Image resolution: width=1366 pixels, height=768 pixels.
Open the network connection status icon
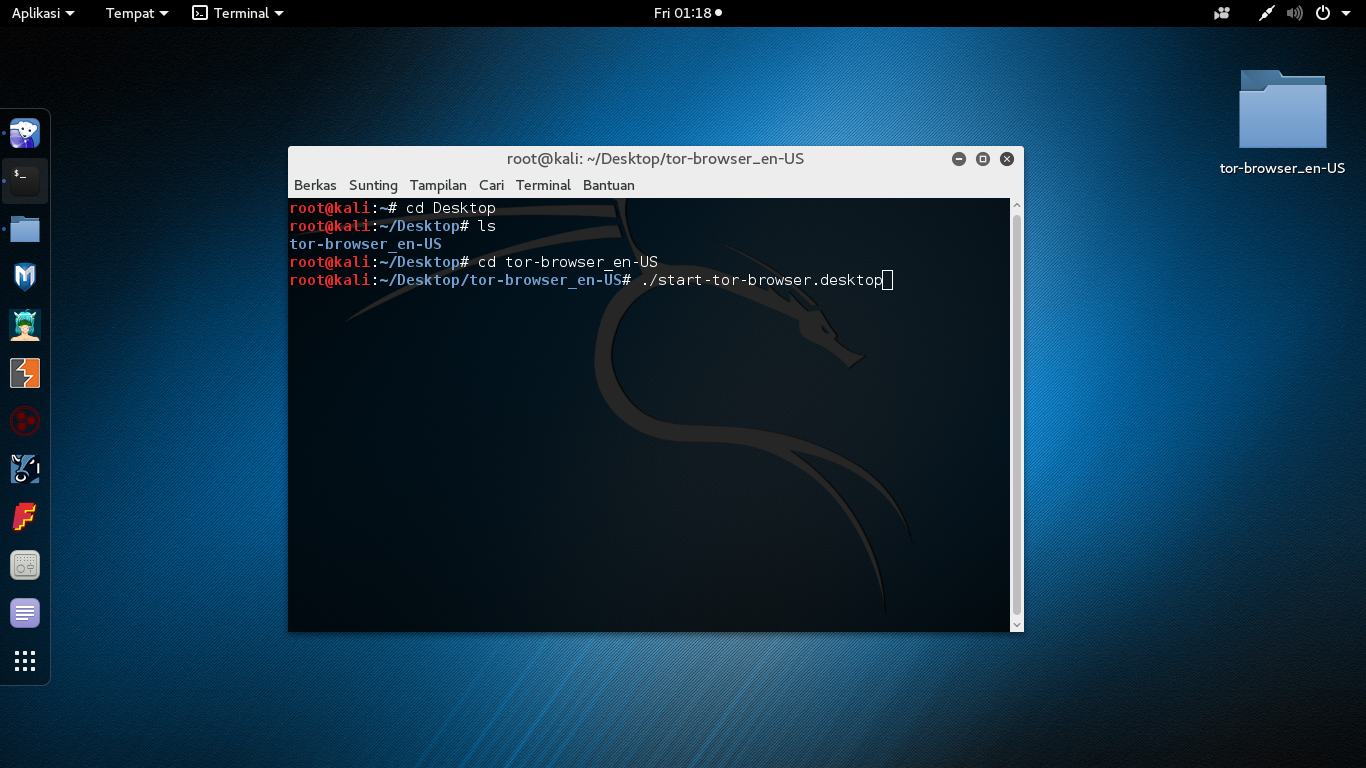point(1267,13)
